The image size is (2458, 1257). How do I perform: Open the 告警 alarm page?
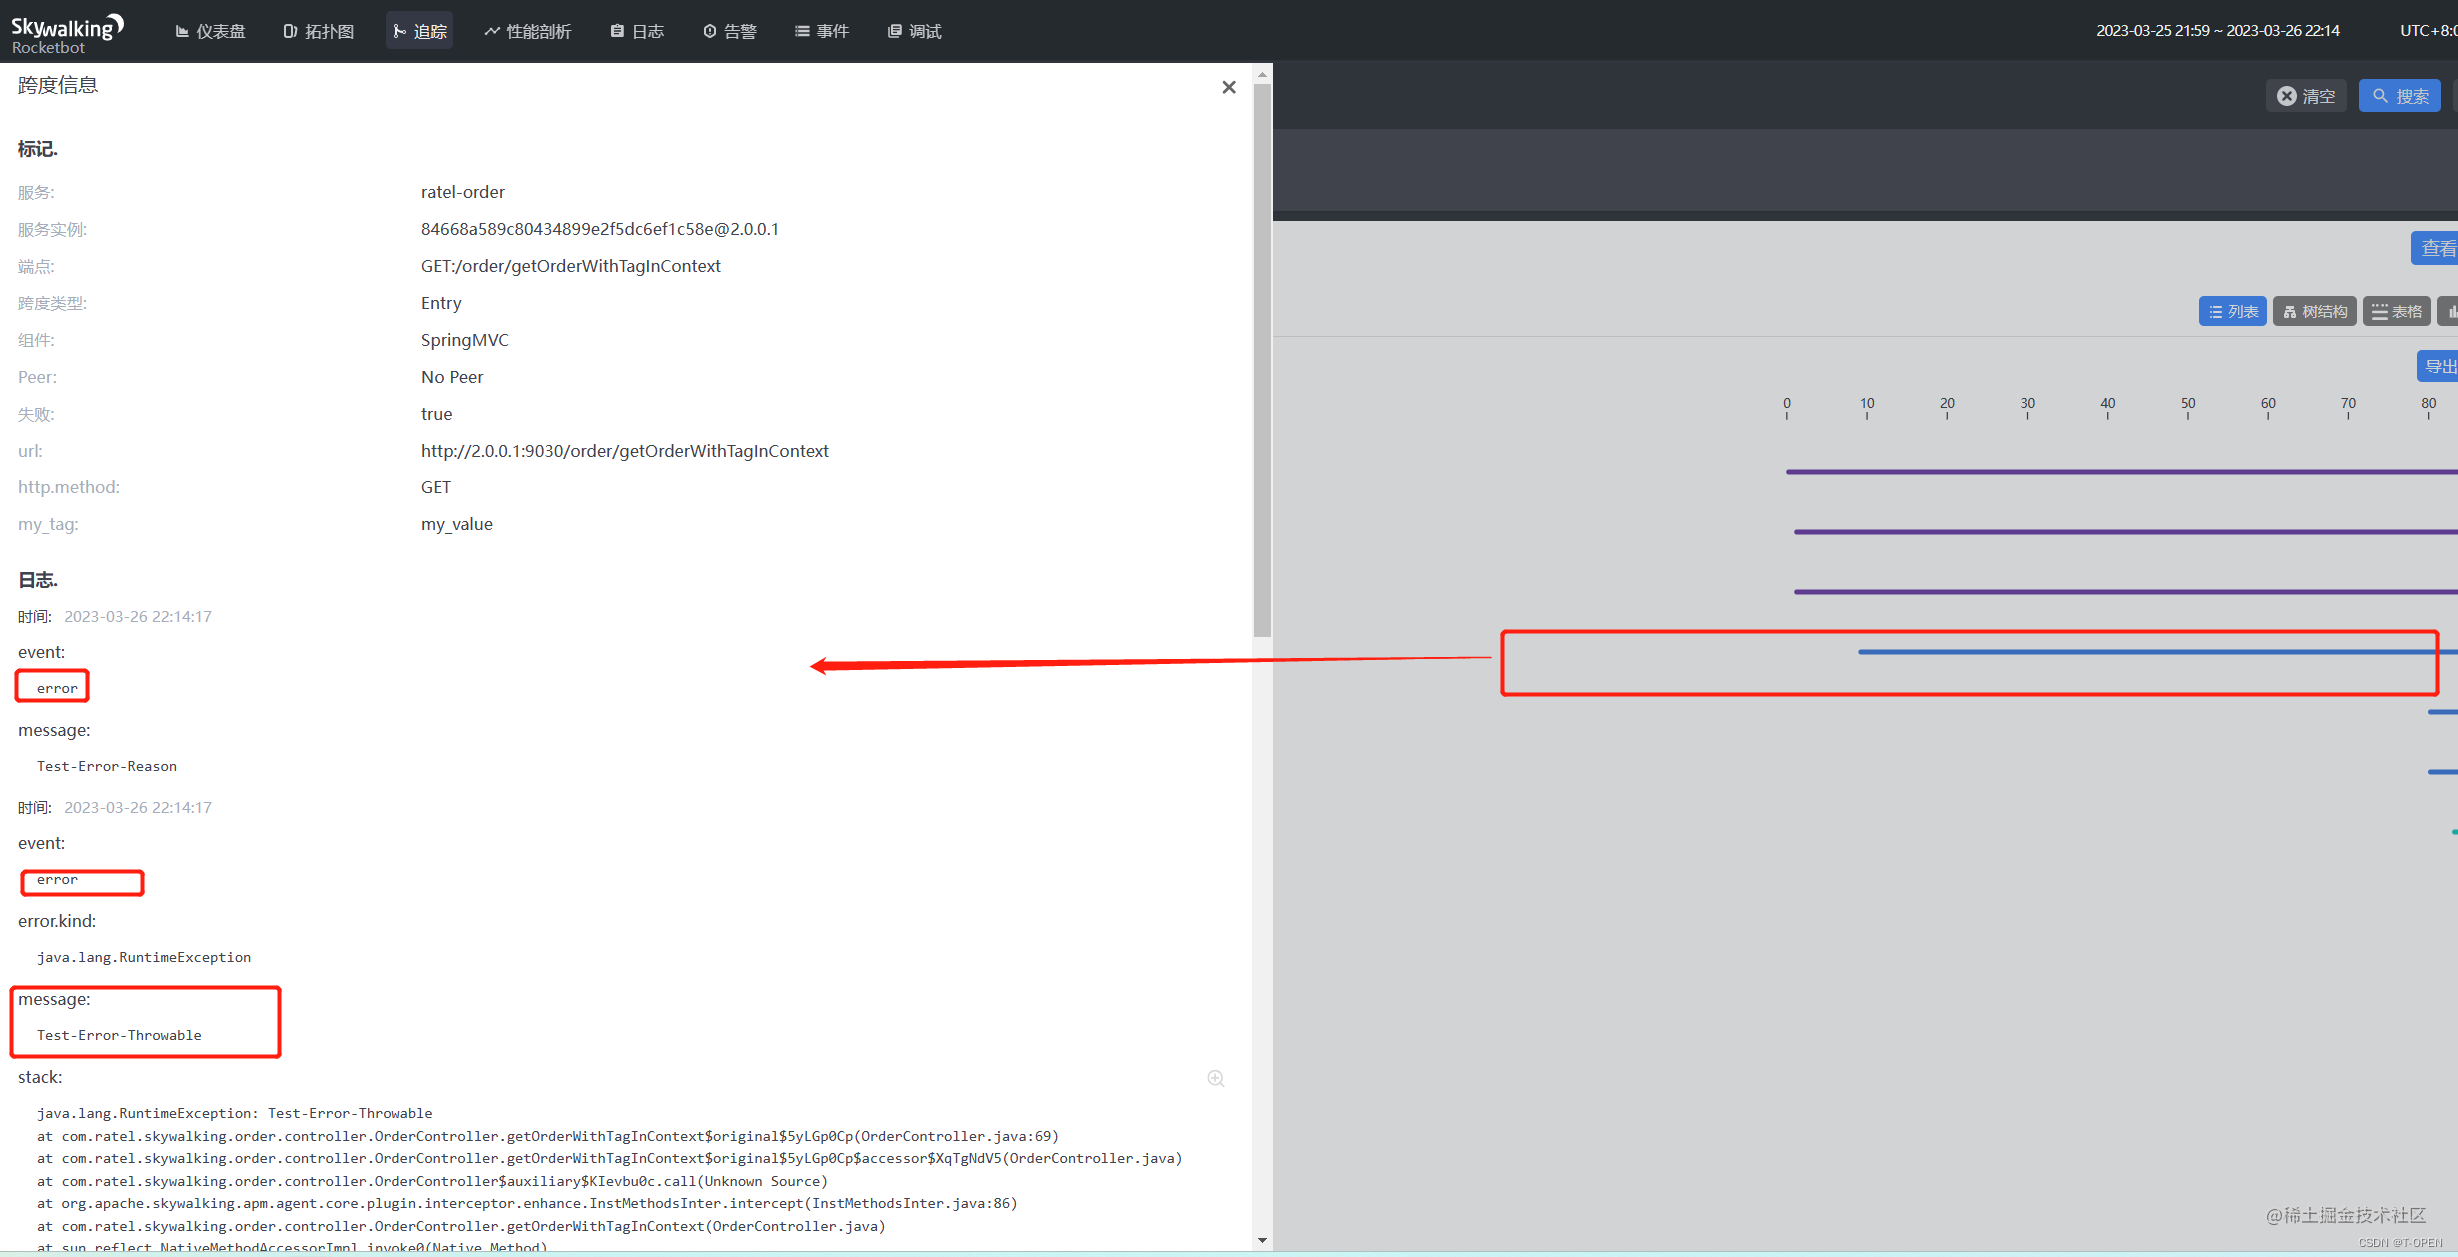730,31
